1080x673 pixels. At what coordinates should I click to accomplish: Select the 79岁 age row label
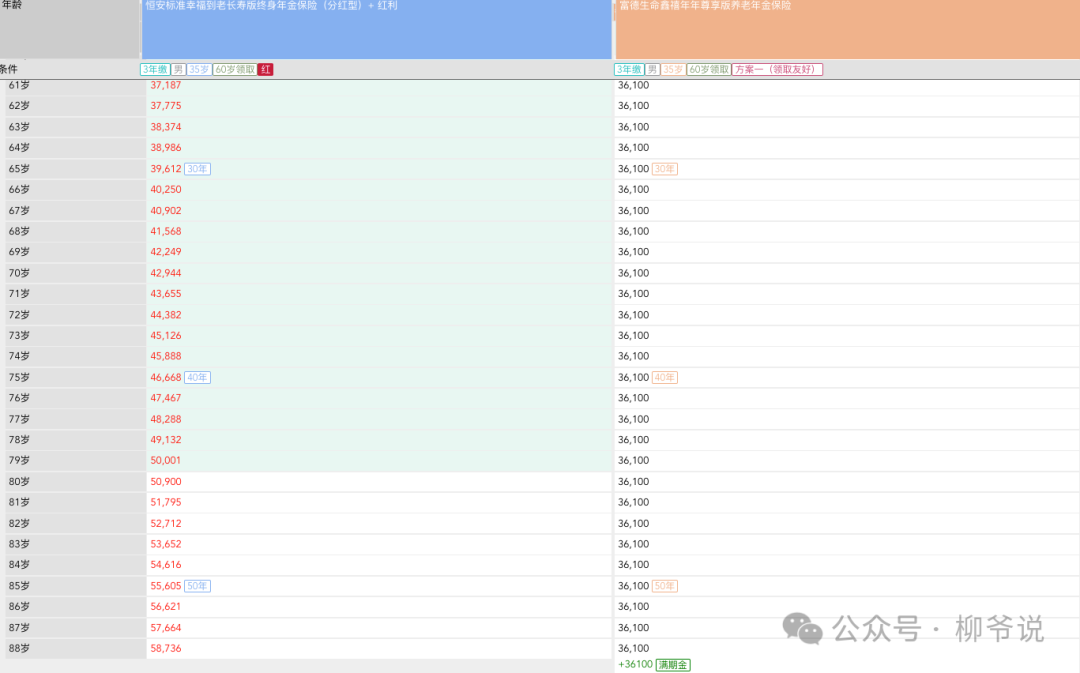pyautogui.click(x=19, y=460)
